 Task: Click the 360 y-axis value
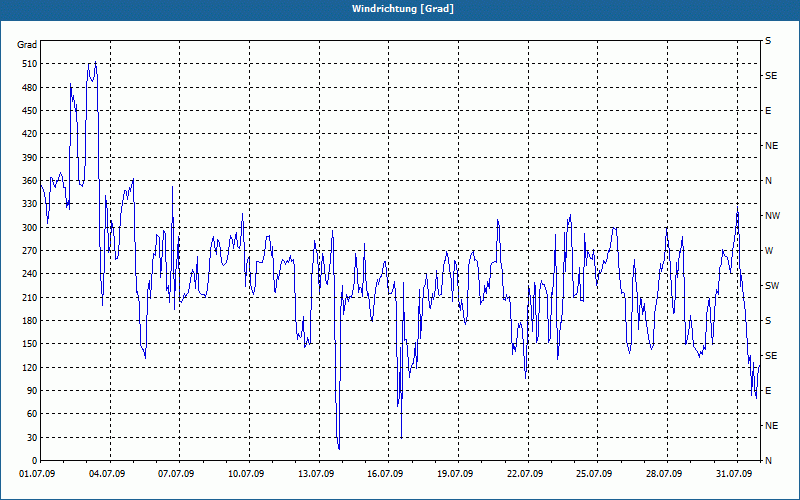30,181
